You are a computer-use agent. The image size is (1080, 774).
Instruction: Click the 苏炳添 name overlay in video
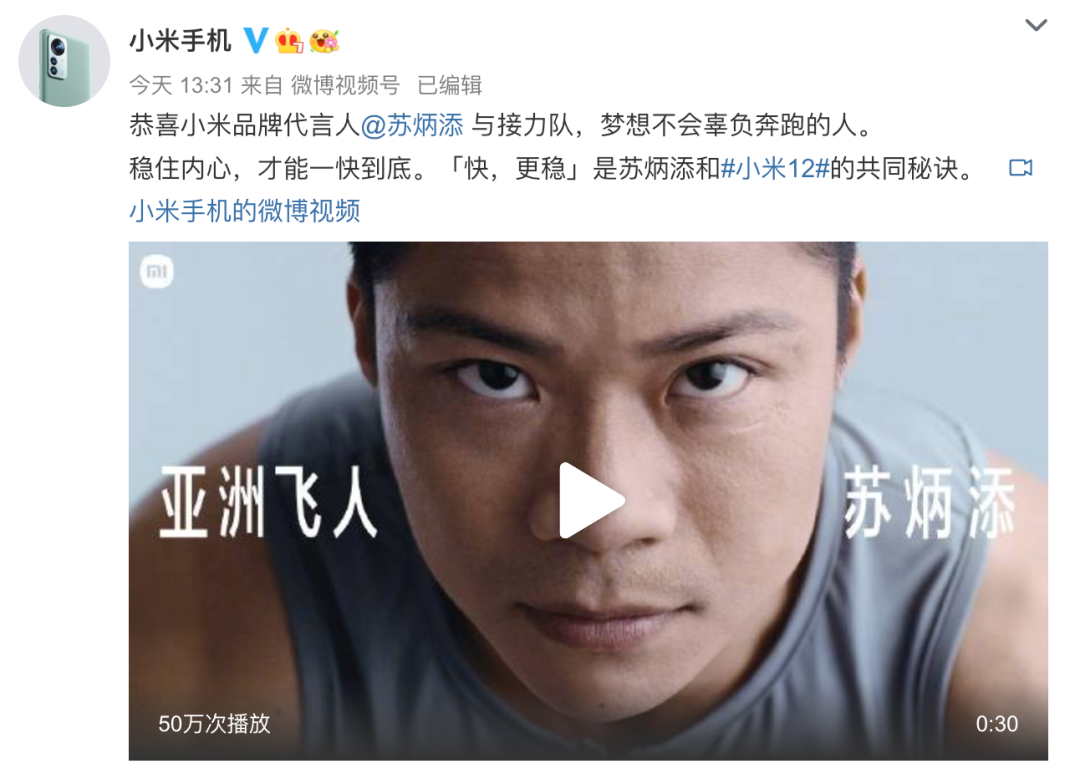click(929, 502)
